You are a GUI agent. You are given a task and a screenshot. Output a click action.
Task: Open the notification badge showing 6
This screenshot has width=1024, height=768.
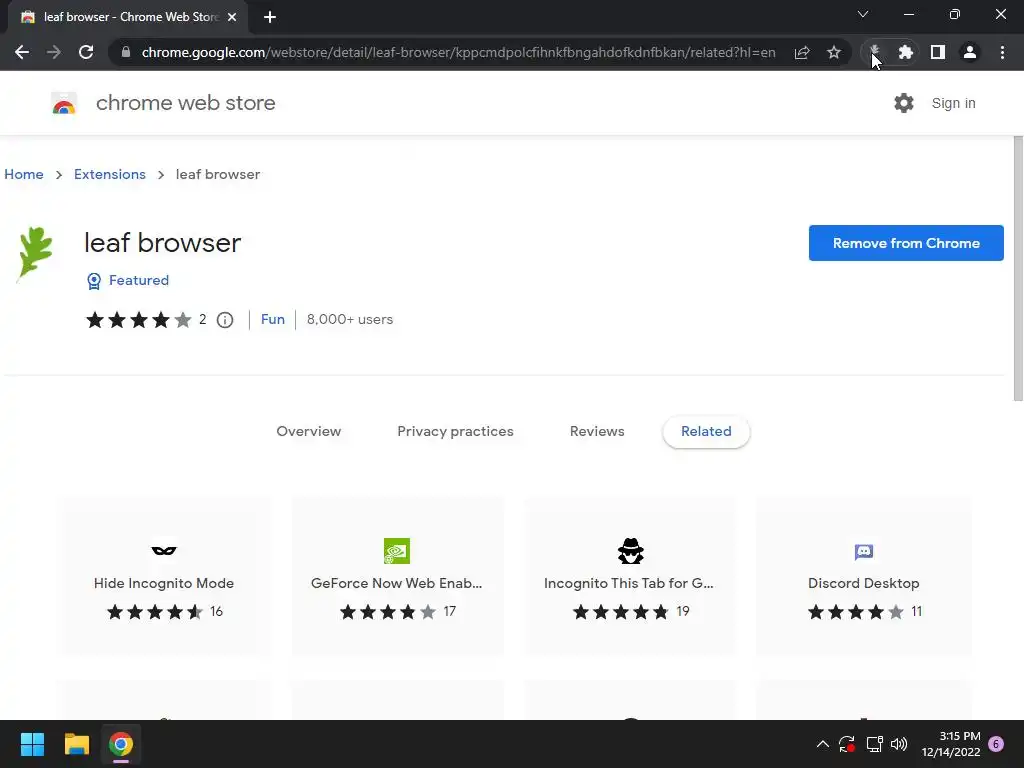coord(996,744)
